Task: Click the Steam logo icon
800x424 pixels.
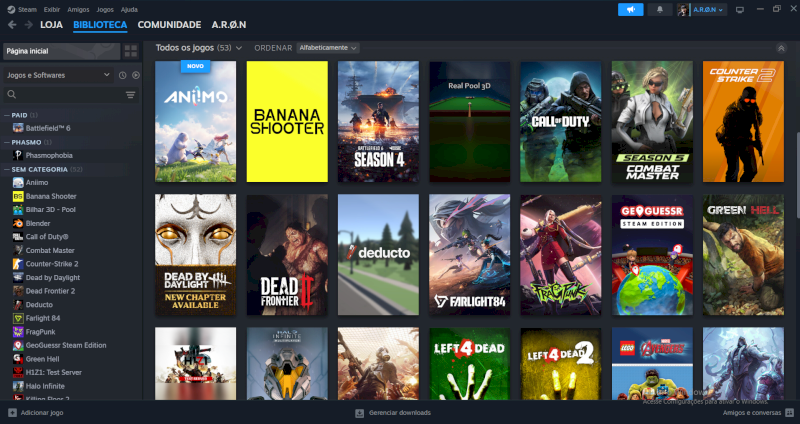Action: tap(11, 10)
